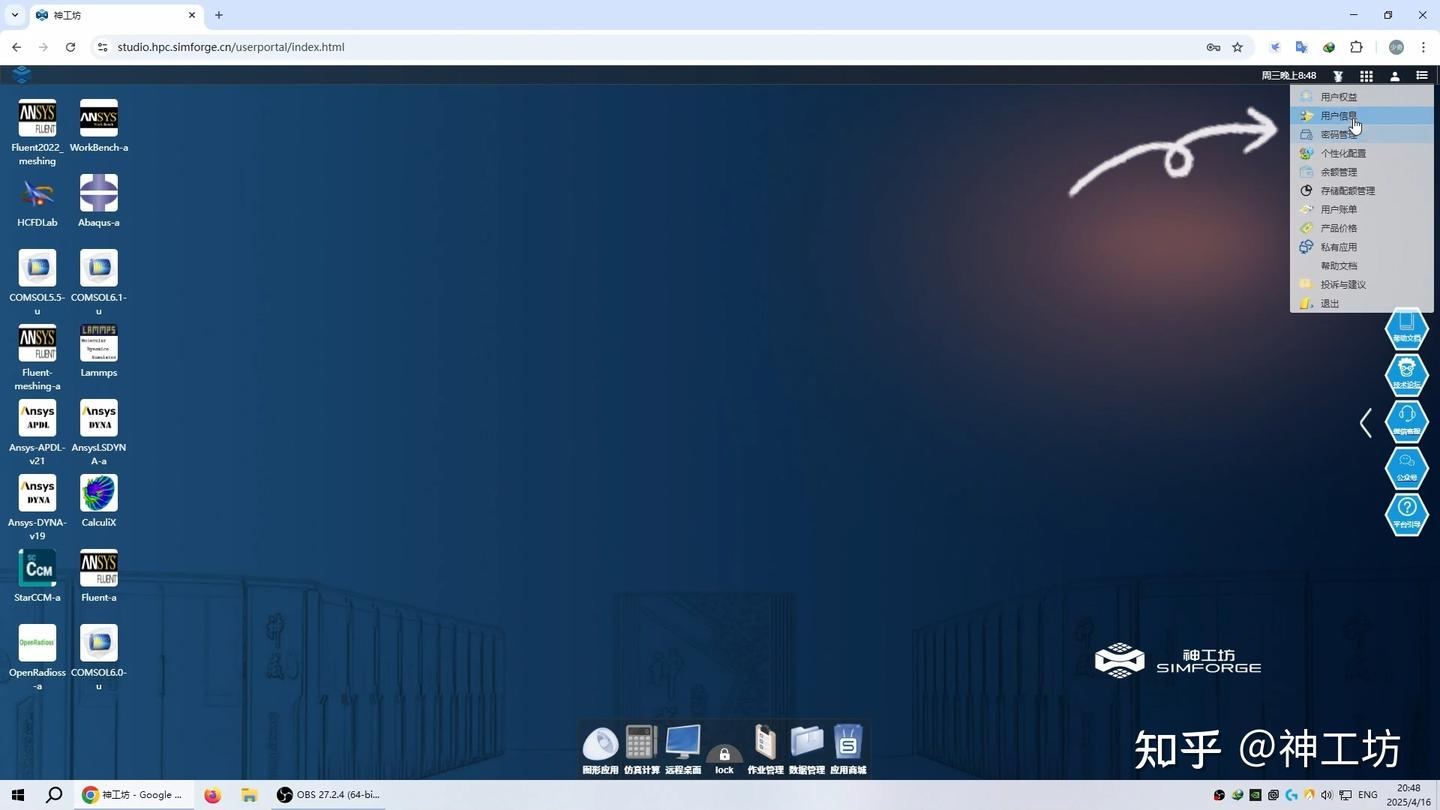Viewport: 1440px width, 810px height.
Task: Open the Ansys-DYNA-v19 icon
Action: (x=37, y=494)
